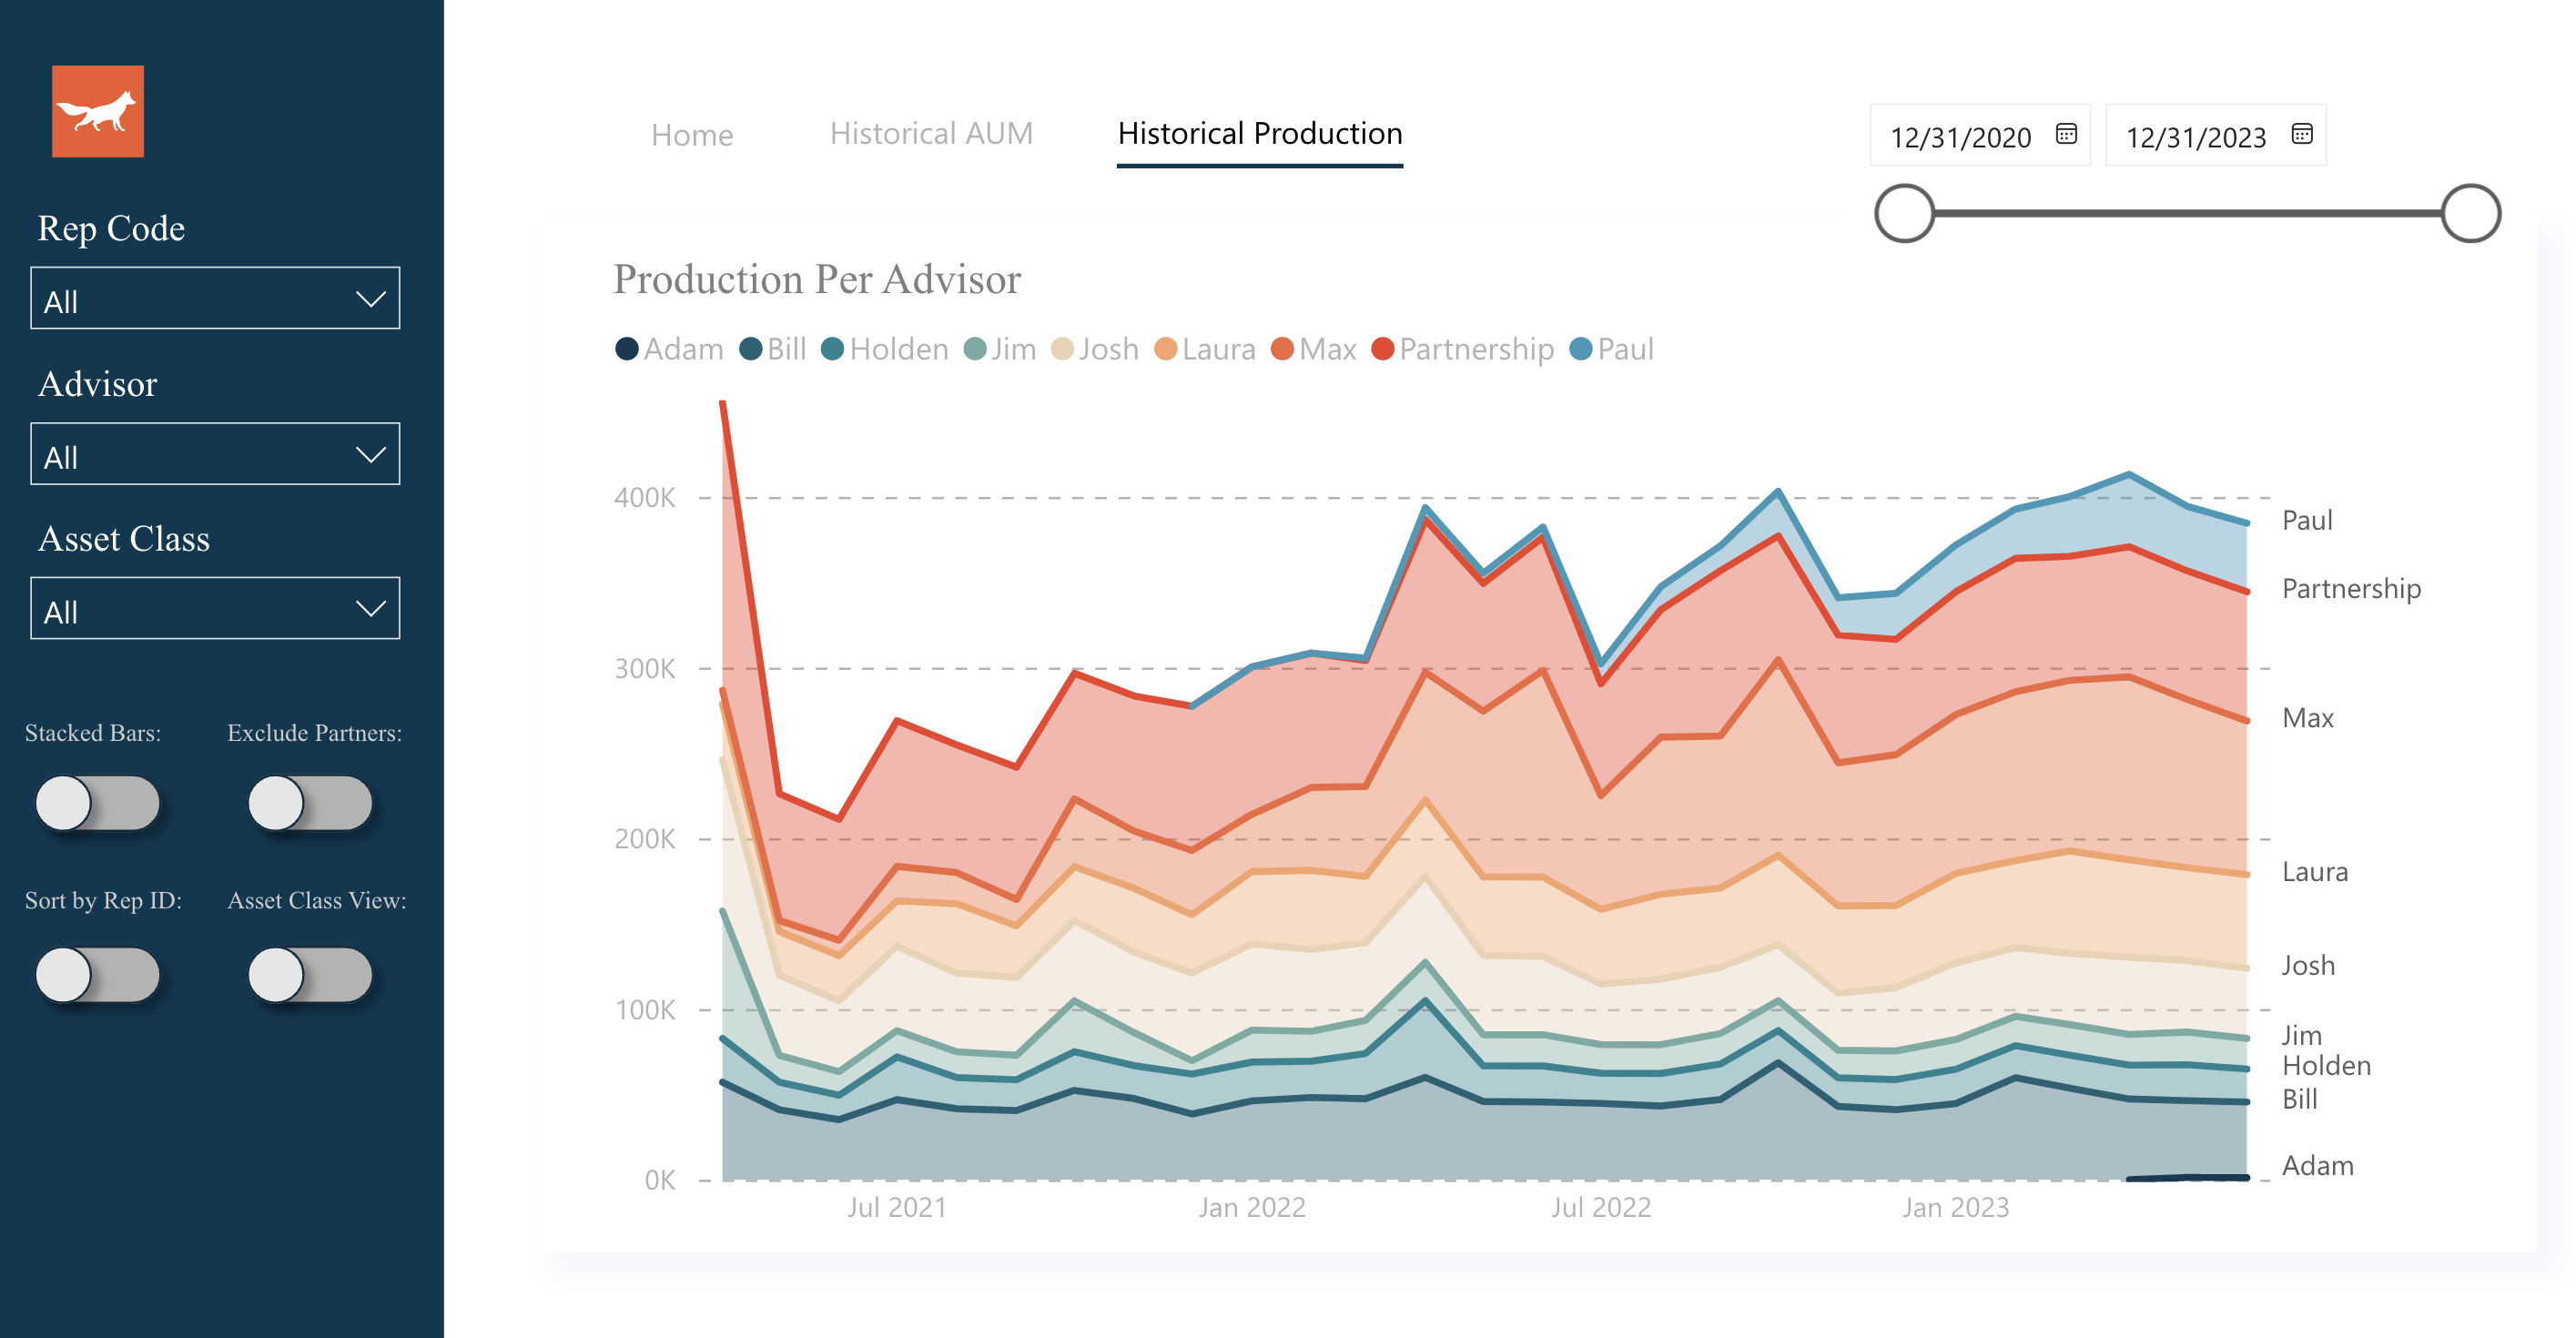Click the Adam legend marker

click(626, 349)
